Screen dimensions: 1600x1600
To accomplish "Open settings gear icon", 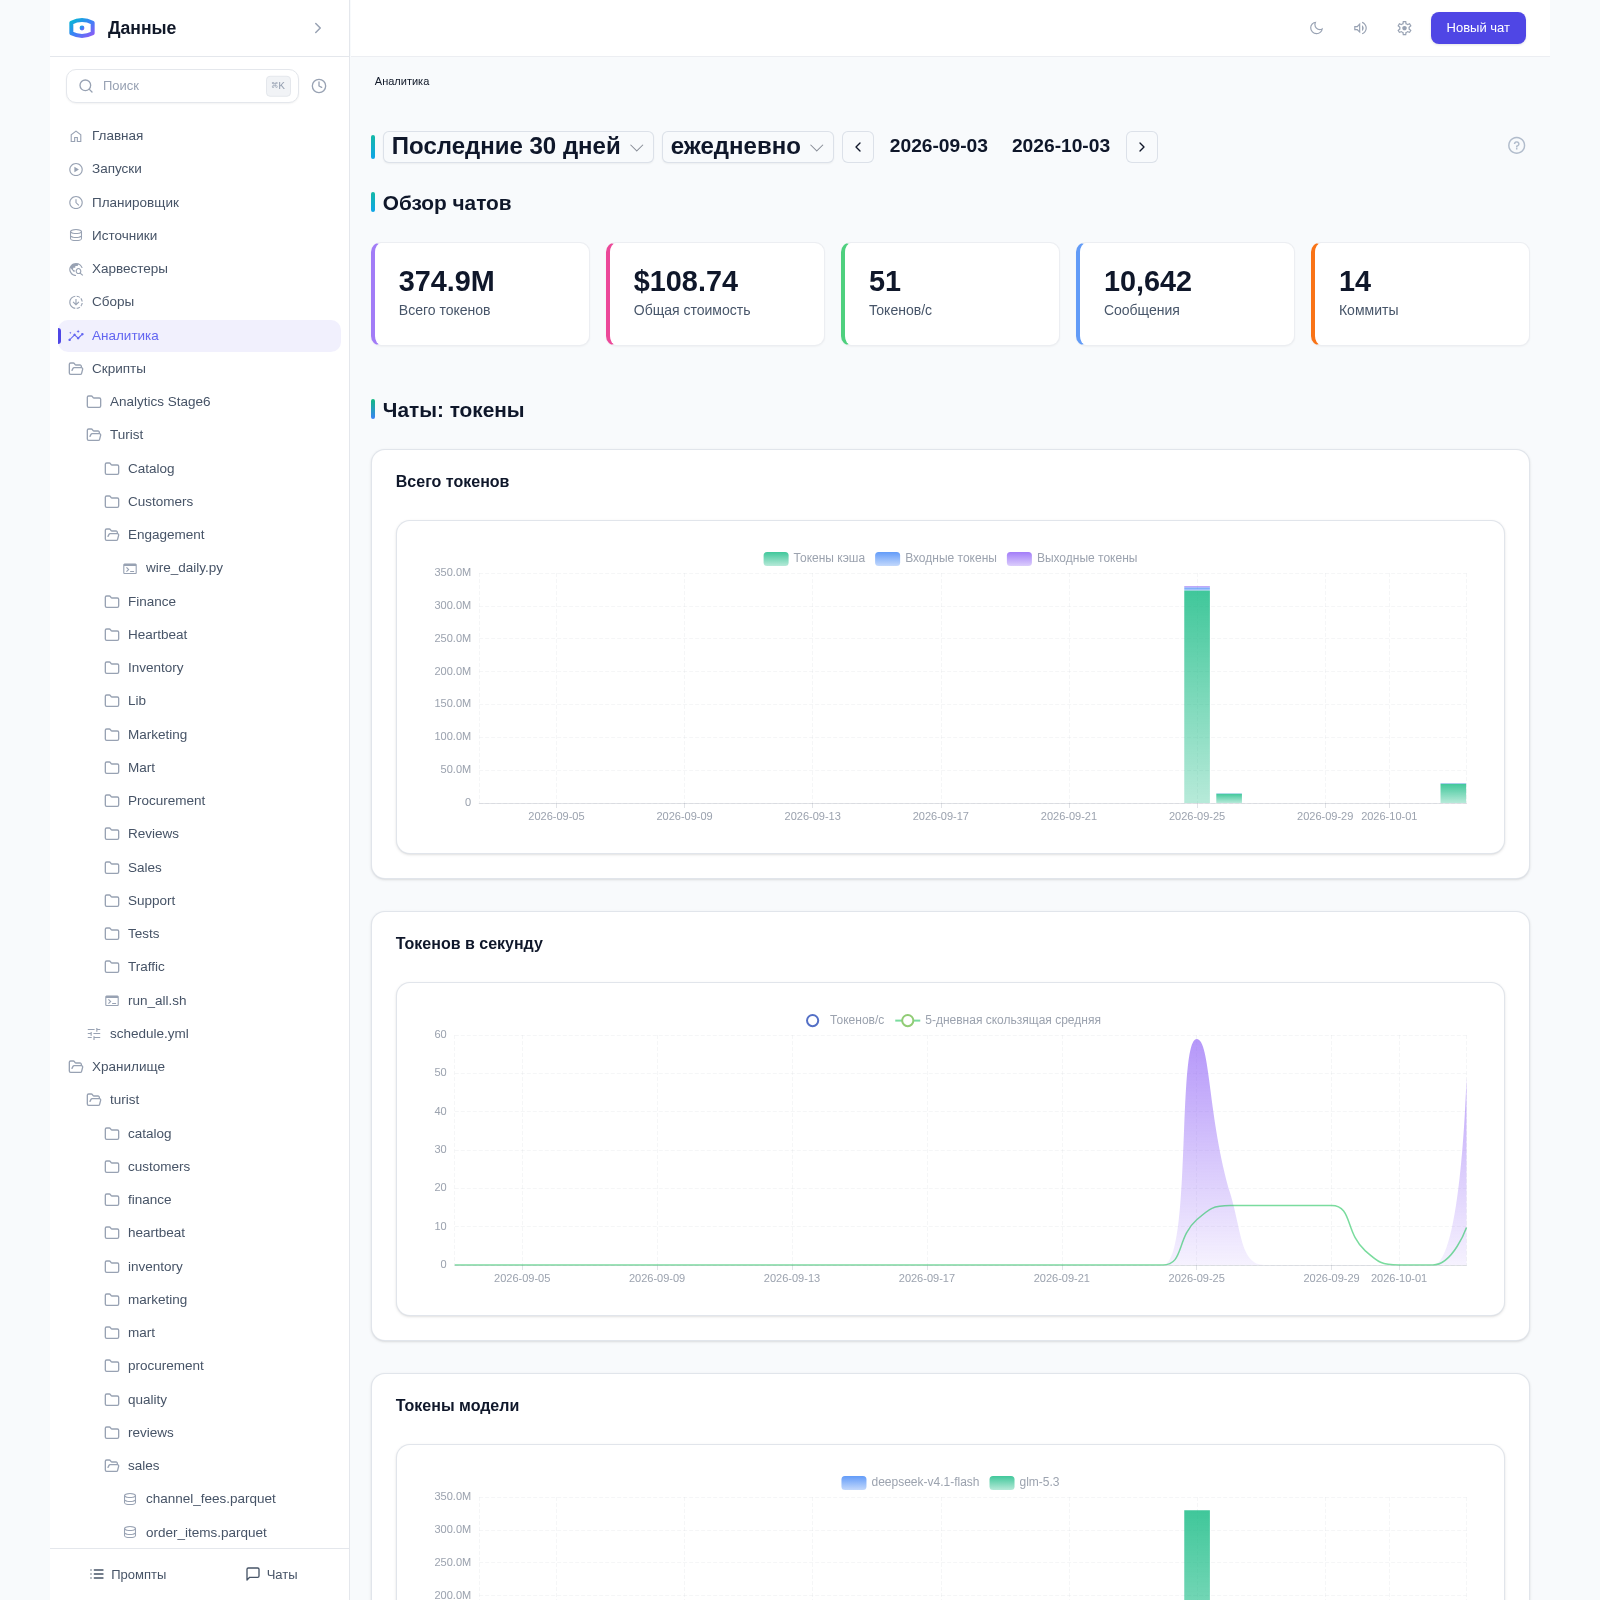I will coord(1404,28).
